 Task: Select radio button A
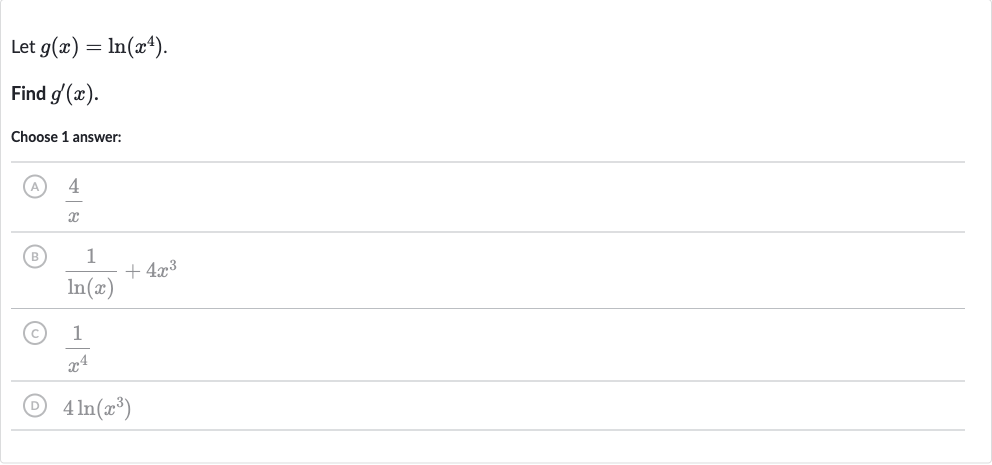point(35,187)
